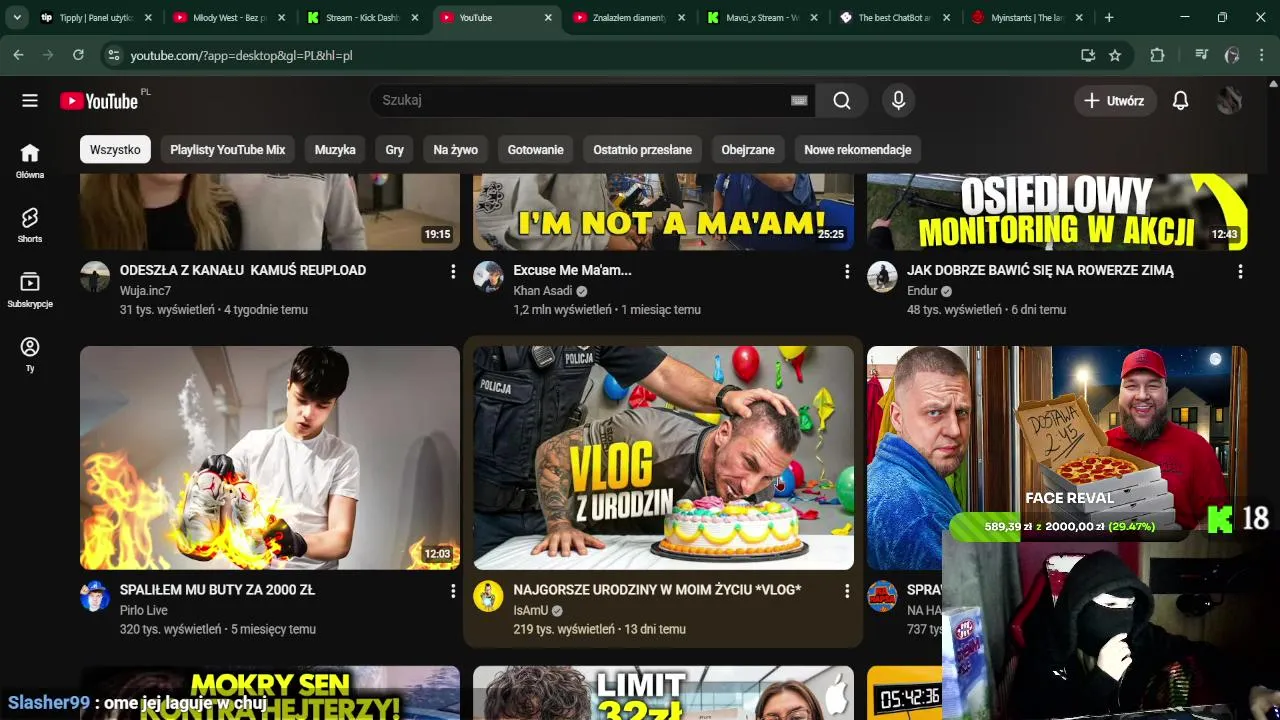Click the magnifier search button
This screenshot has width=1280, height=720.
coord(842,100)
